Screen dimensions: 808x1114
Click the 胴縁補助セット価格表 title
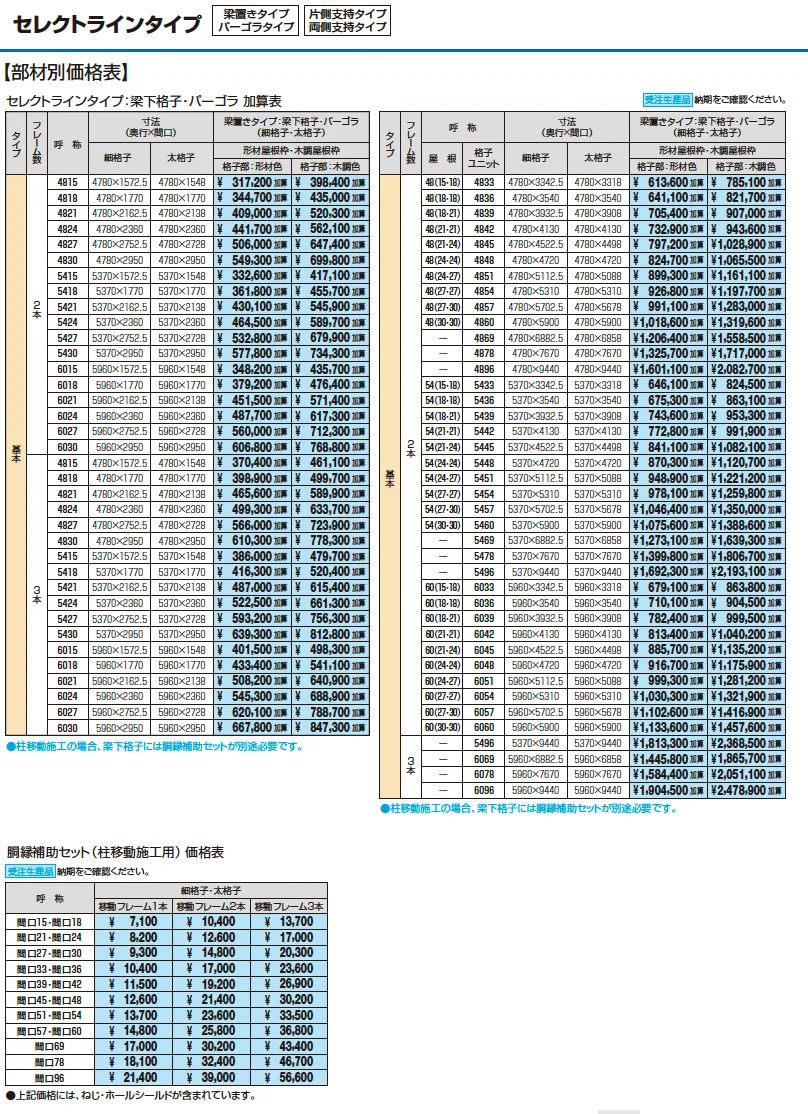[x=115, y=853]
